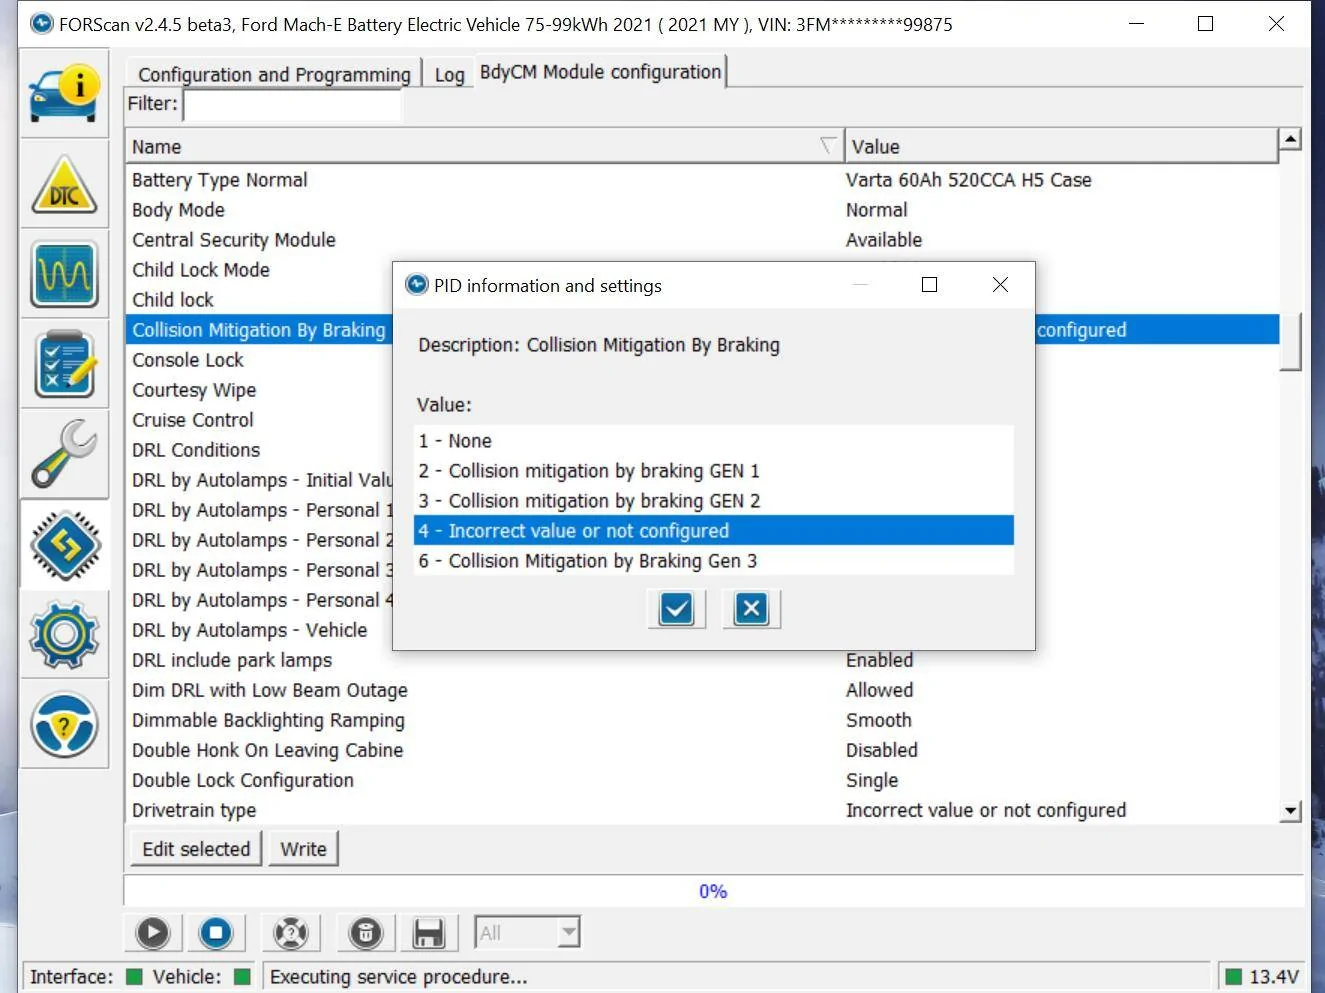Click the FORScan app icon in title bar
The height and width of the screenshot is (993, 1325).
coord(41,23)
